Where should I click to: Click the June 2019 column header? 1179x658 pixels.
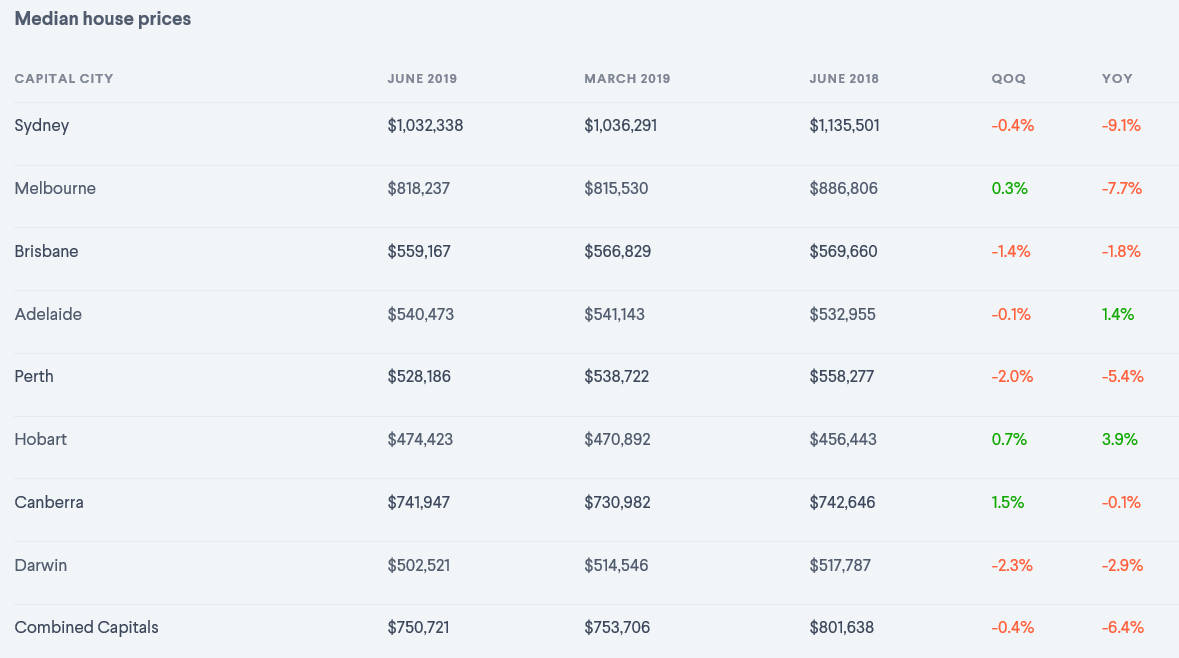tap(422, 79)
